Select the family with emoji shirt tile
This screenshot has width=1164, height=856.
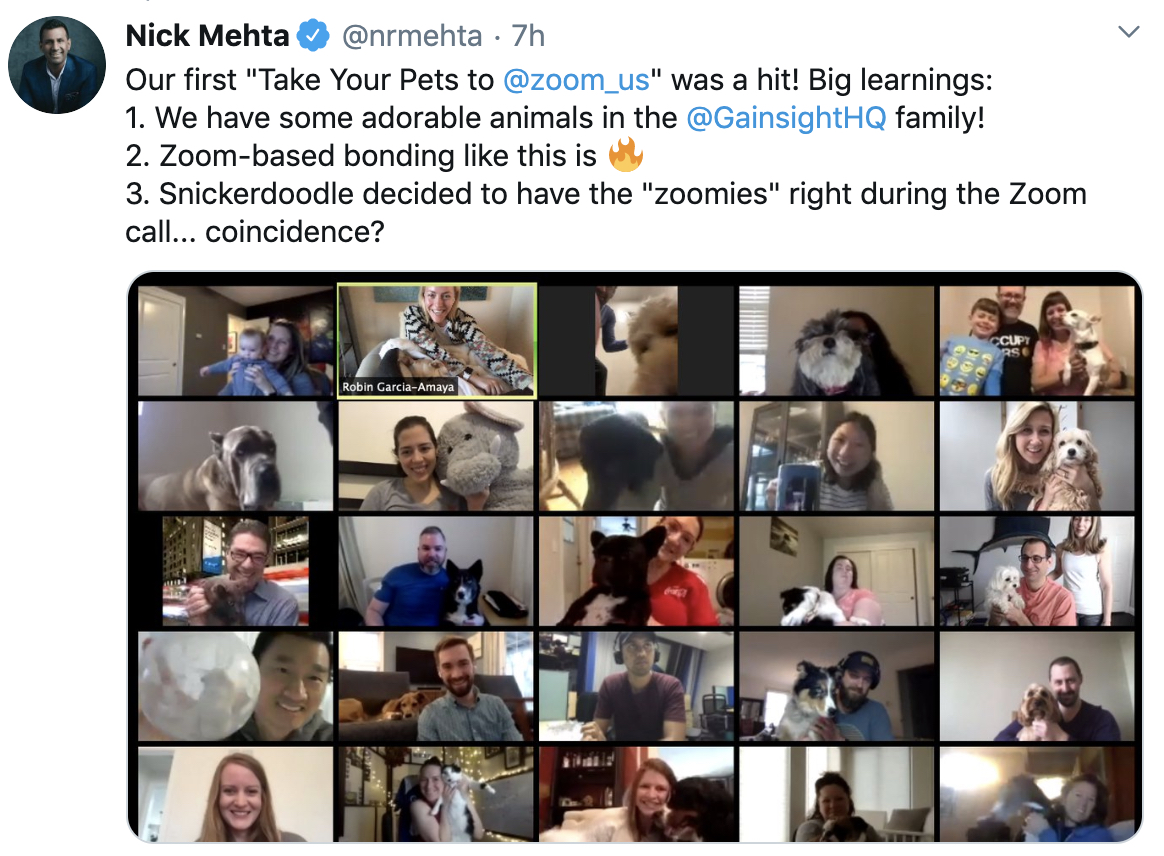pyautogui.click(x=1037, y=341)
